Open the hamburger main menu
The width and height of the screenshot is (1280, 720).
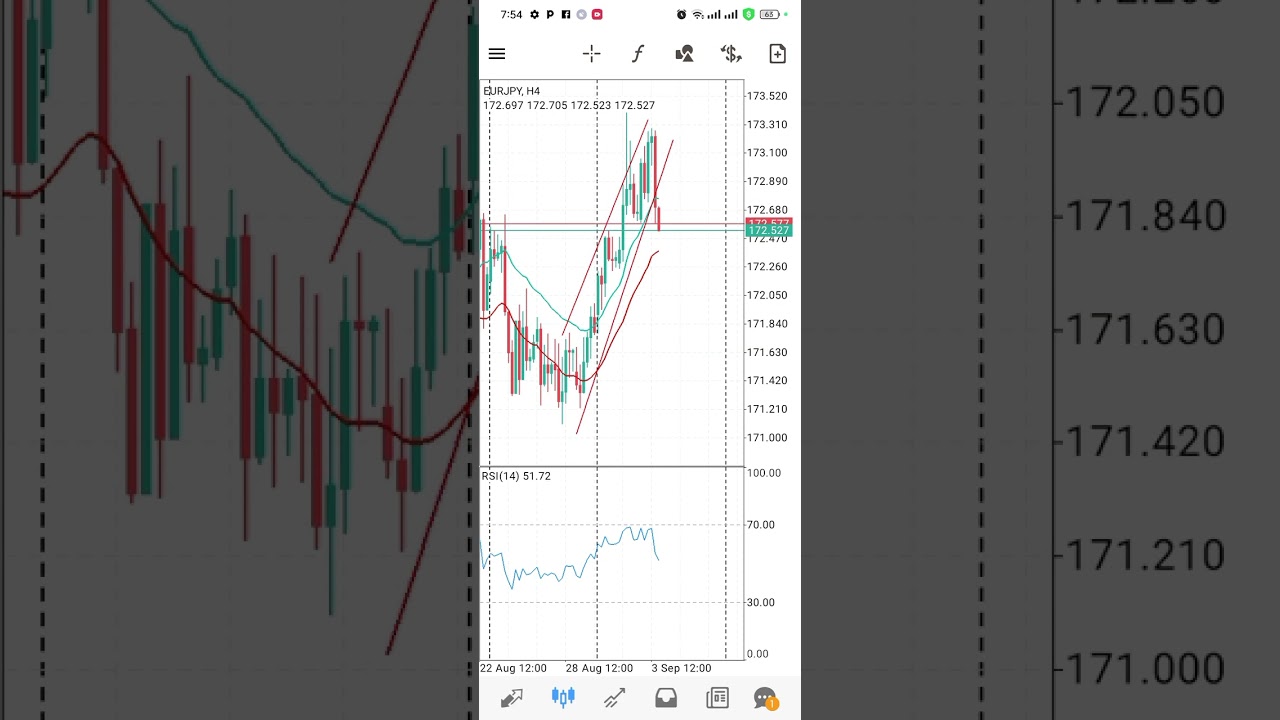click(497, 54)
